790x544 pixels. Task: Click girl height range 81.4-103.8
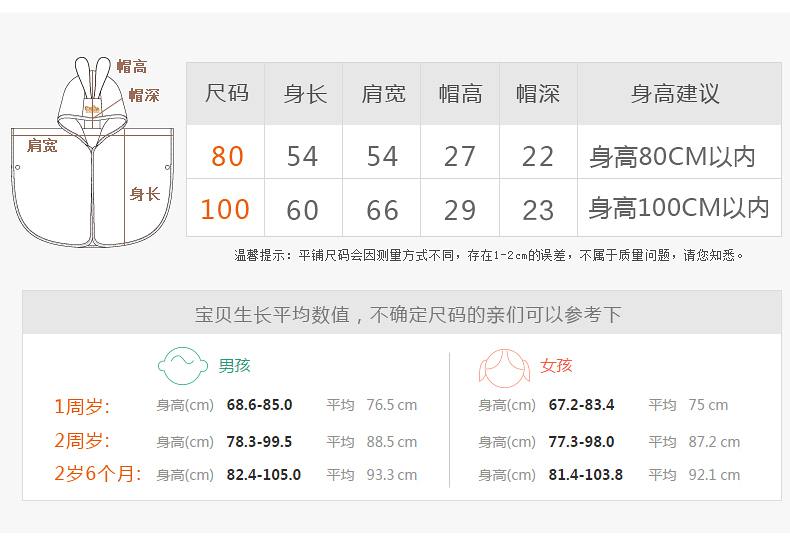pyautogui.click(x=585, y=474)
